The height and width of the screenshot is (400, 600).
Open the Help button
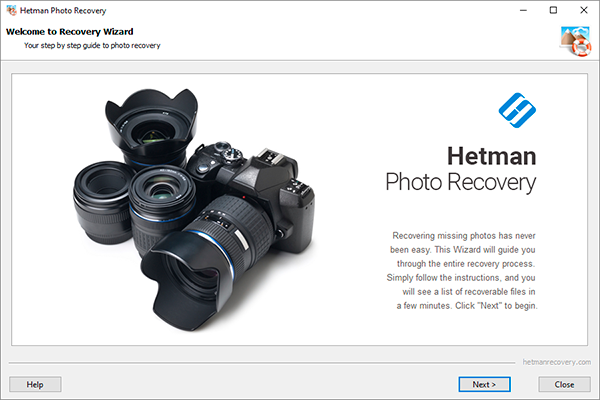point(35,384)
